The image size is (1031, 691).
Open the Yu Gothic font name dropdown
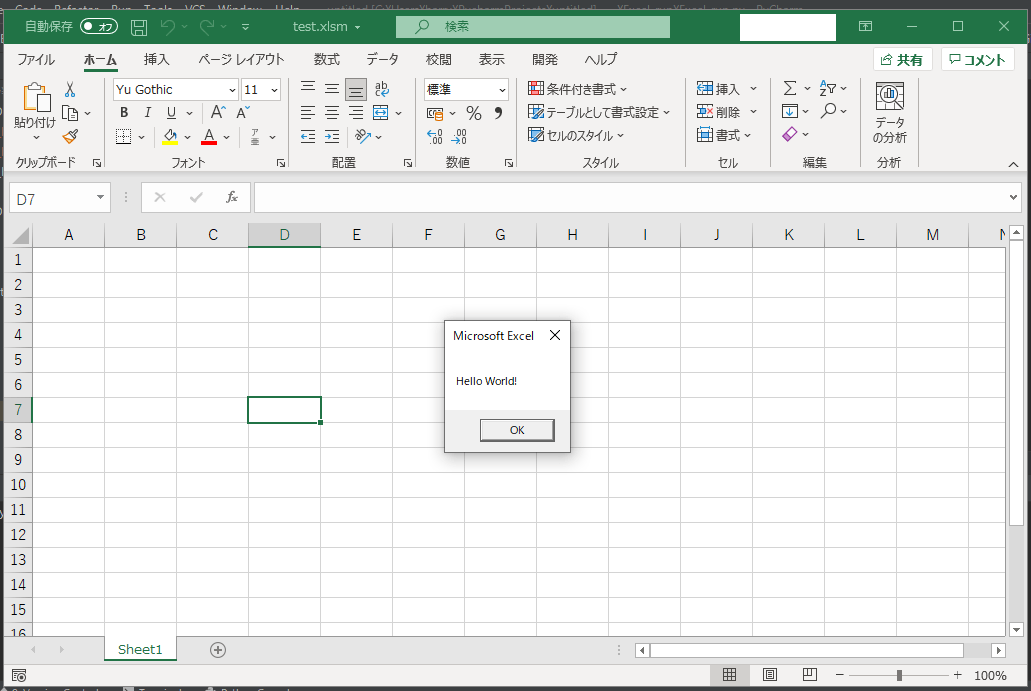pos(232,90)
